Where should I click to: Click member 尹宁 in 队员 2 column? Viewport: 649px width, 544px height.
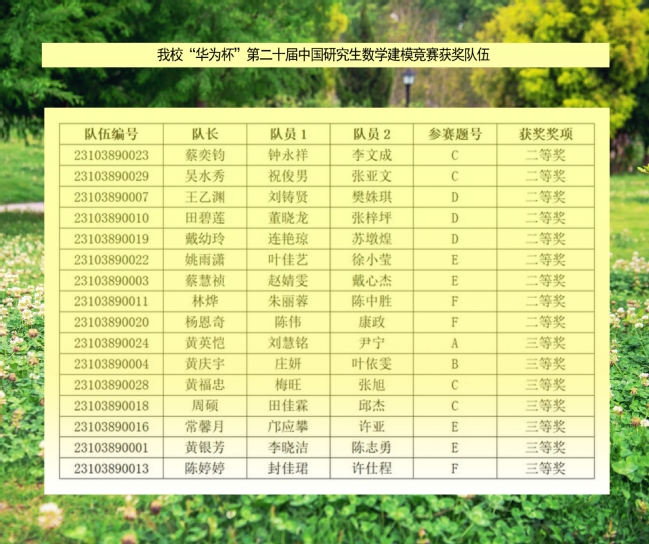372,343
